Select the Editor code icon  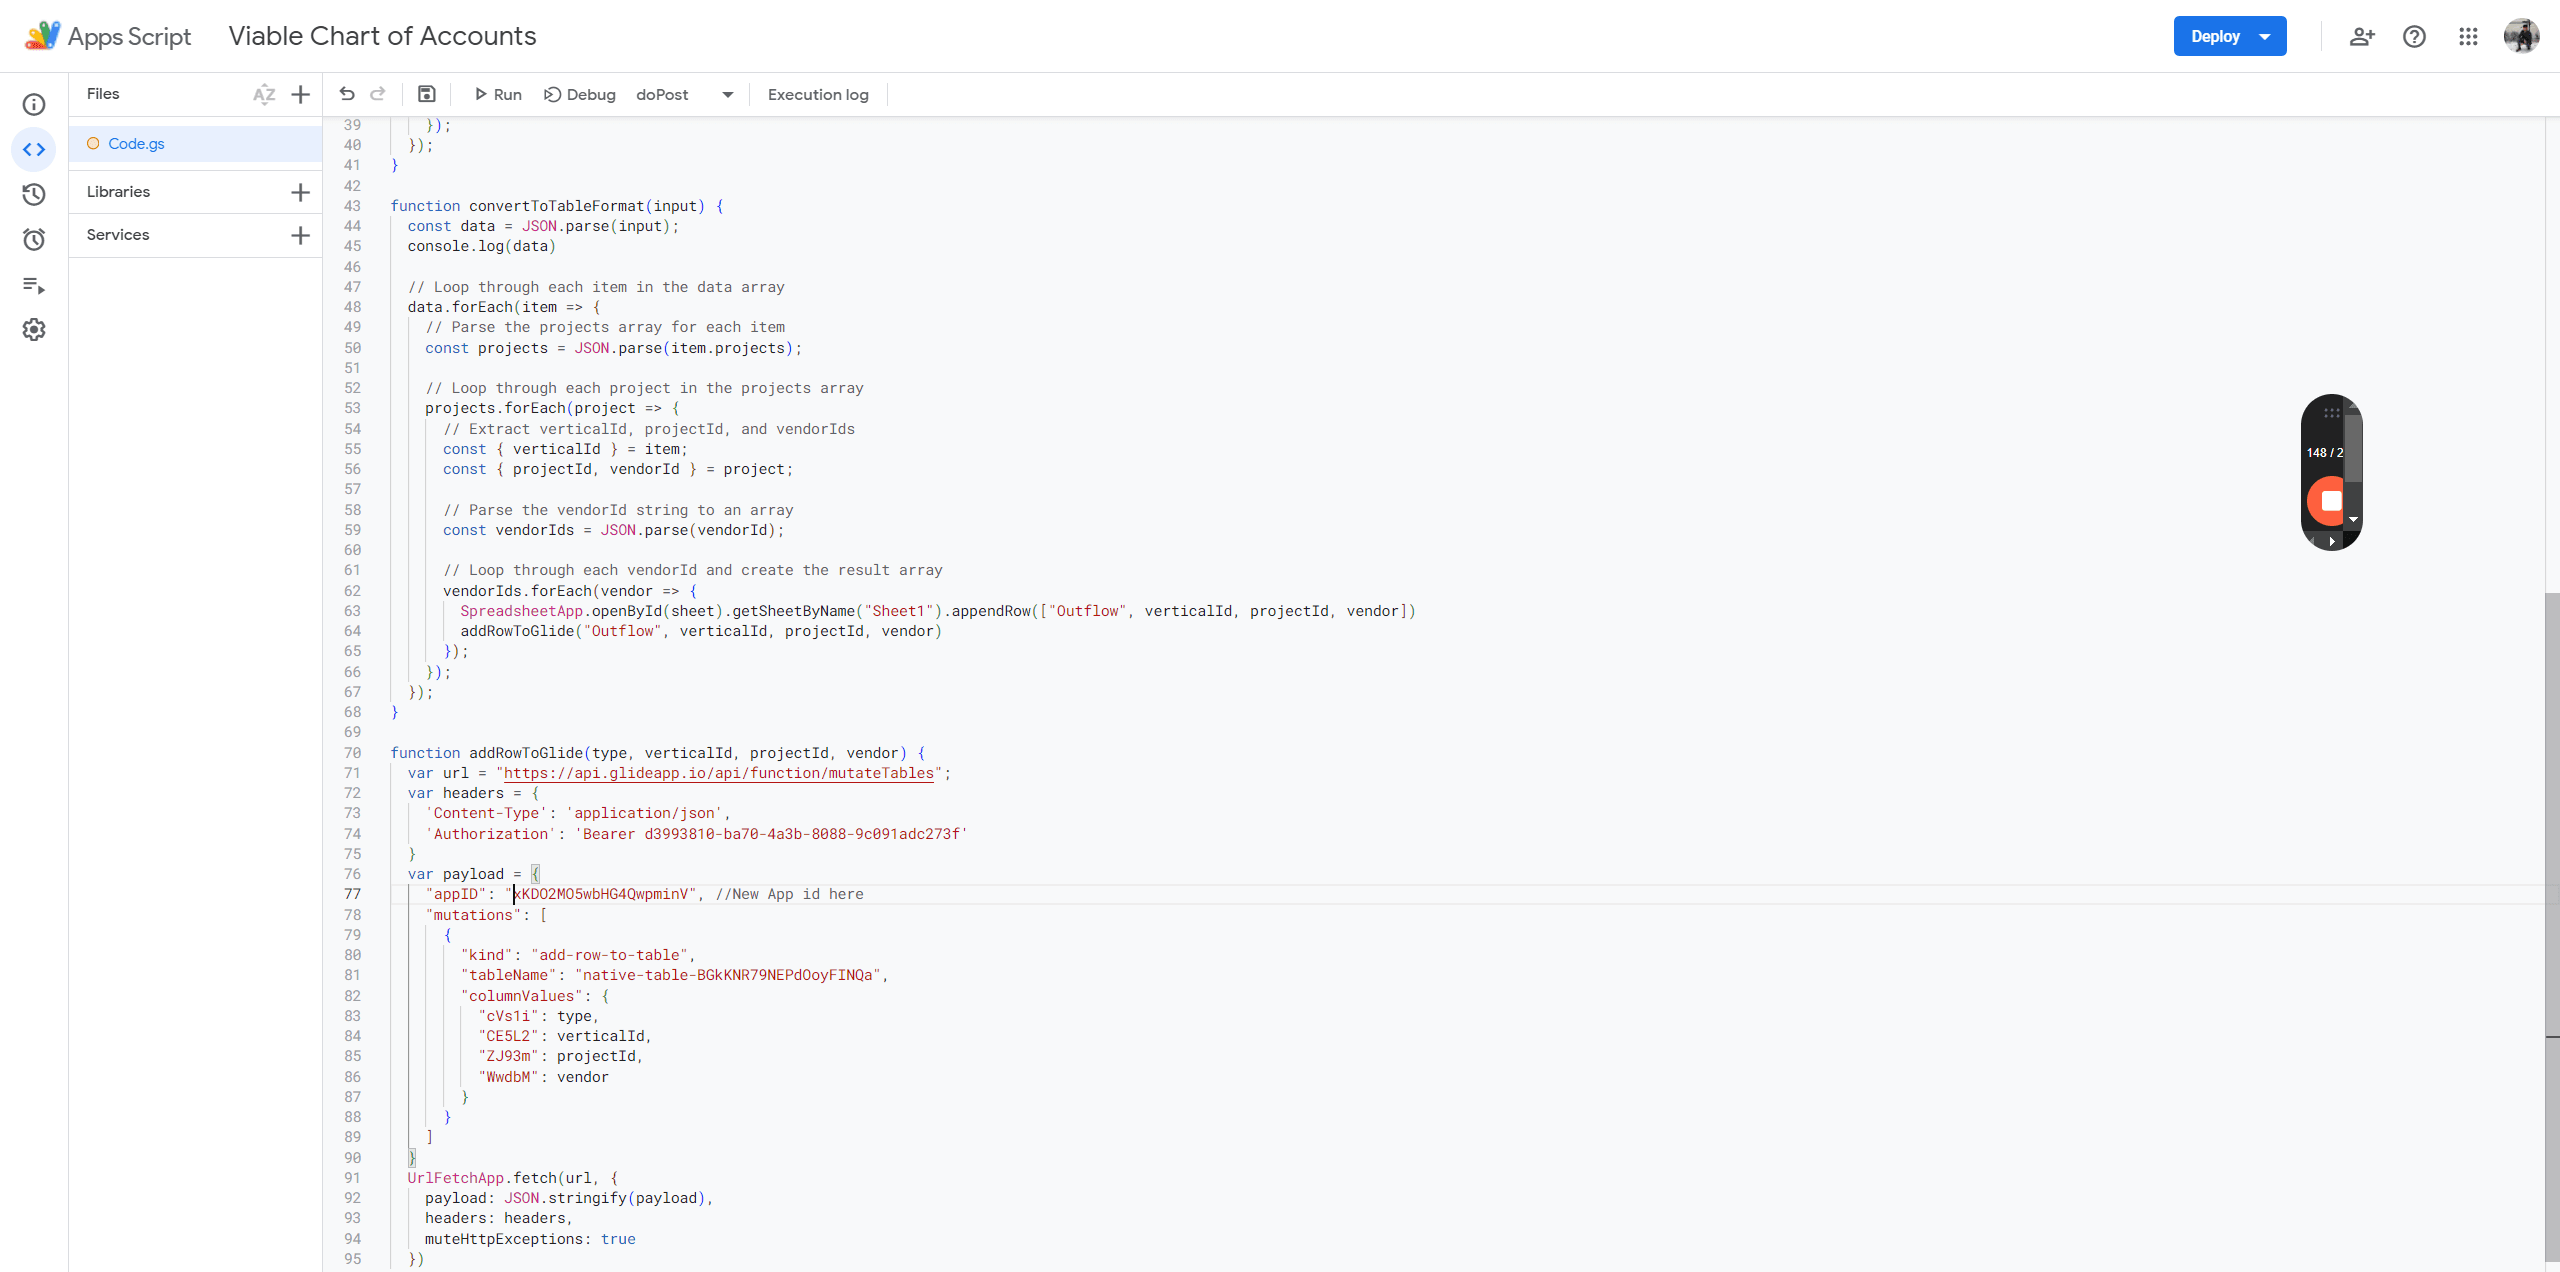tap(34, 150)
